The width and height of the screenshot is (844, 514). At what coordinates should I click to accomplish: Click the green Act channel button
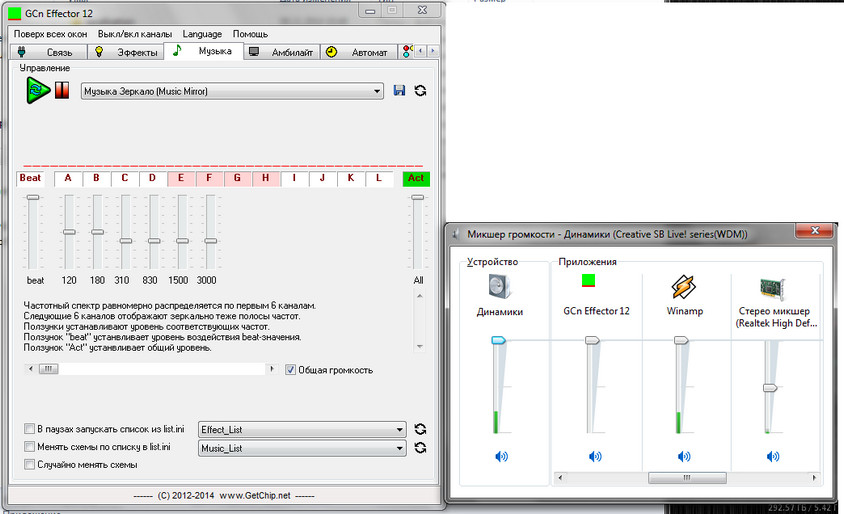click(x=416, y=179)
